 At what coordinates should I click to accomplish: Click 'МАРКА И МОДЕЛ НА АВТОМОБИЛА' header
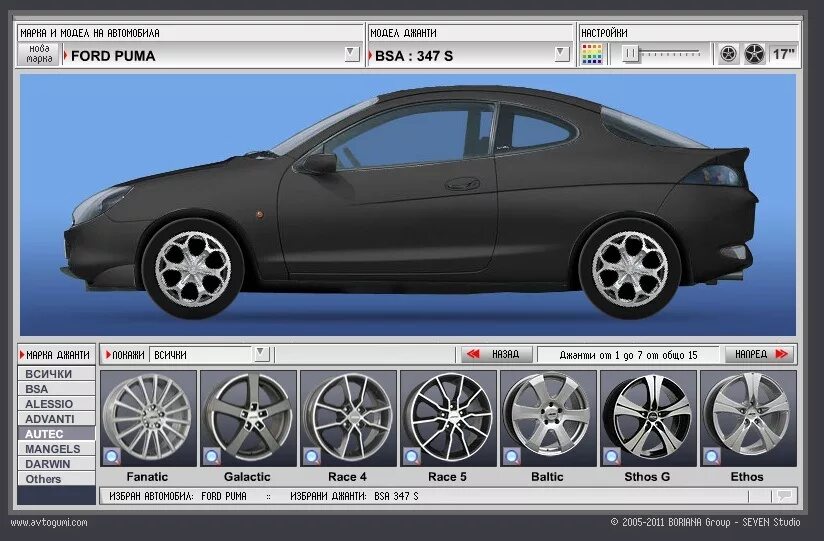pos(89,33)
